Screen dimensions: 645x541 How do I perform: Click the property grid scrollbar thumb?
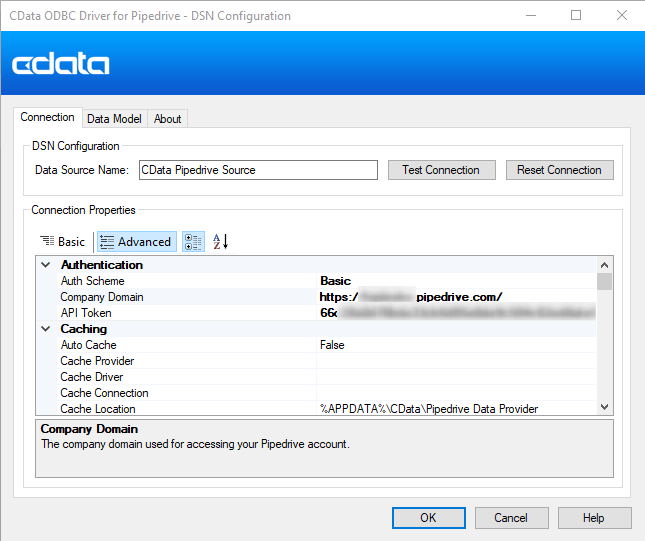[604, 282]
